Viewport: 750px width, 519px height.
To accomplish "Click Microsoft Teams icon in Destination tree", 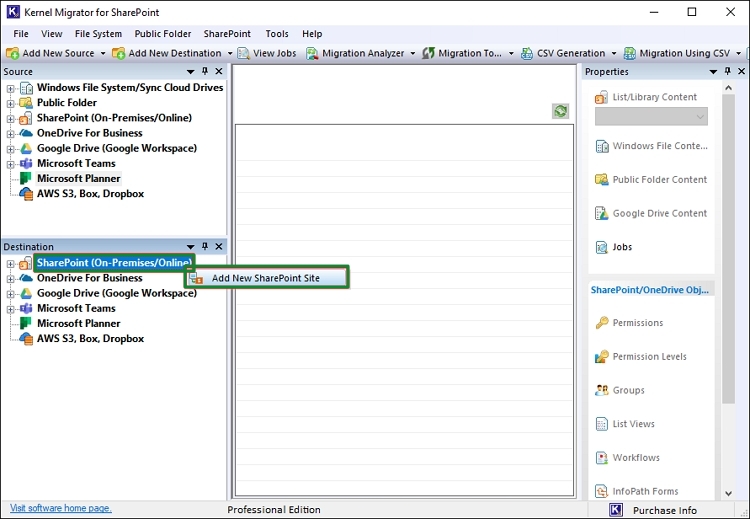I will (x=26, y=309).
